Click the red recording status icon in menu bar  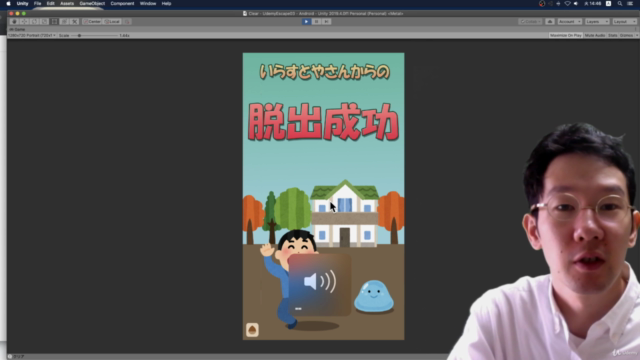coord(542,4)
